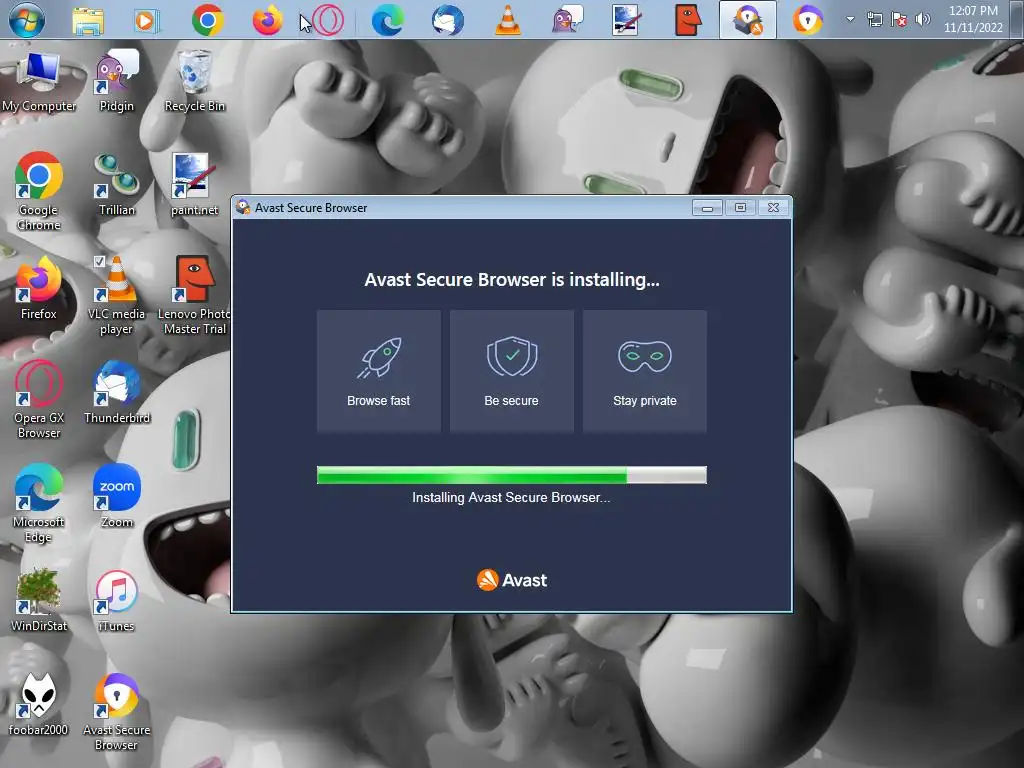
Task: Select the active Avast installer taskbar button
Action: click(748, 20)
